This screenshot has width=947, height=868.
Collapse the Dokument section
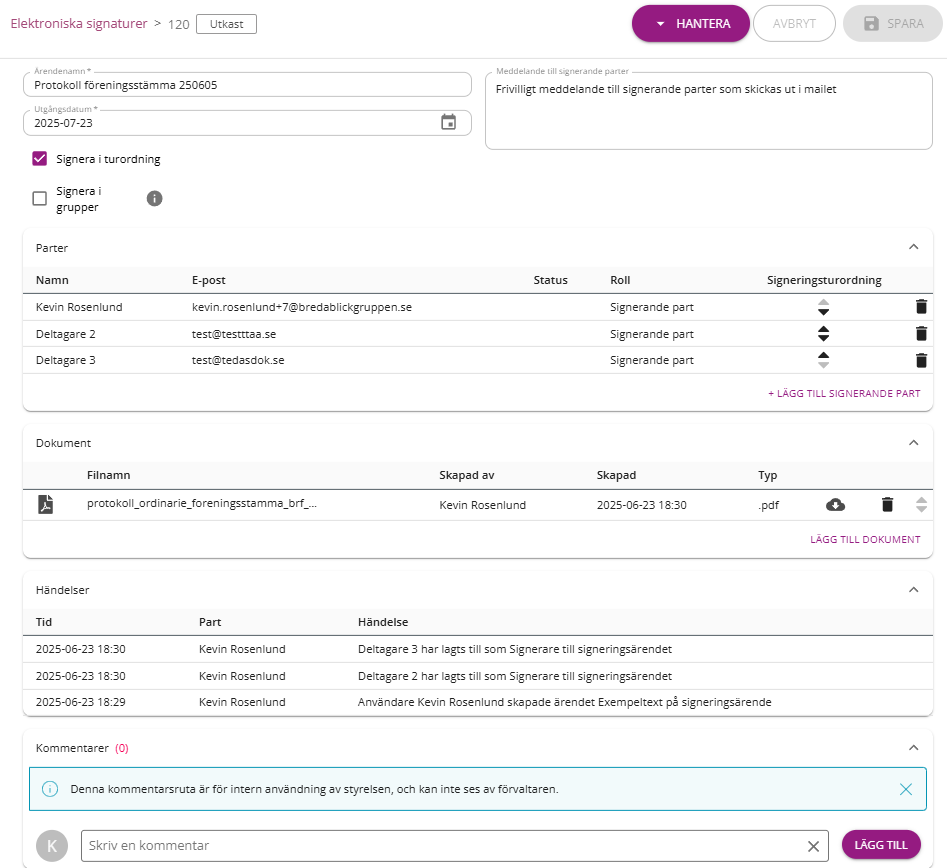(x=913, y=443)
